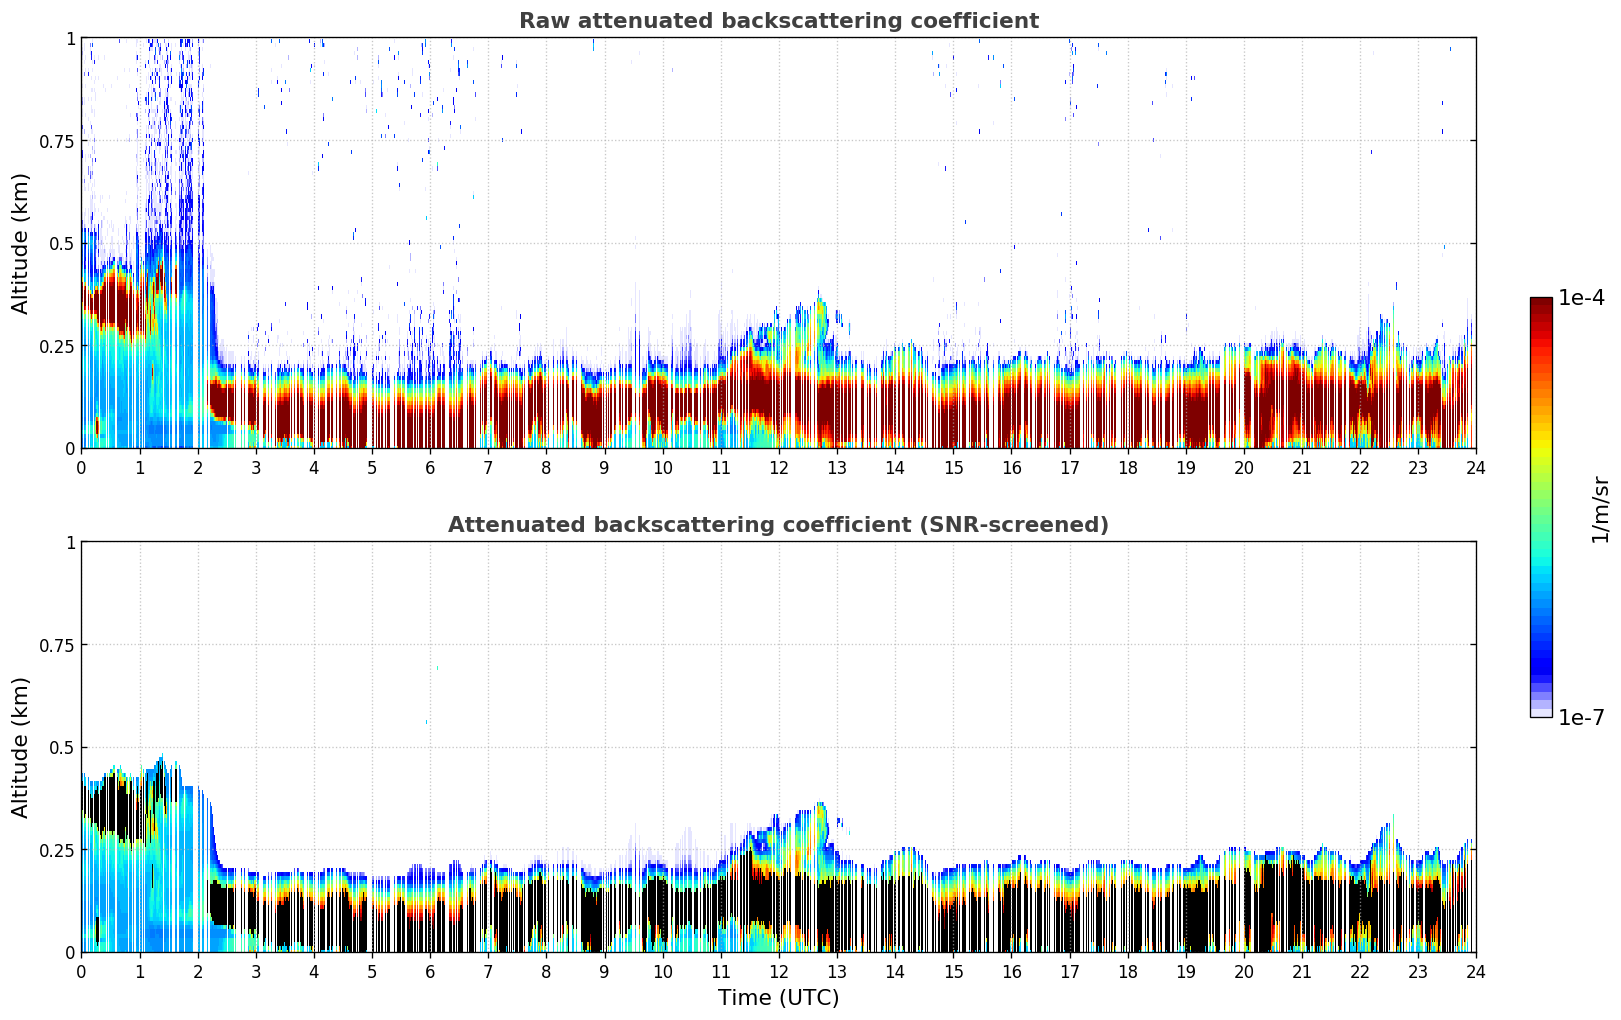Click the top plot's "Altitude (km)" axis label
The width and height of the screenshot is (1621, 1020).
(21, 243)
